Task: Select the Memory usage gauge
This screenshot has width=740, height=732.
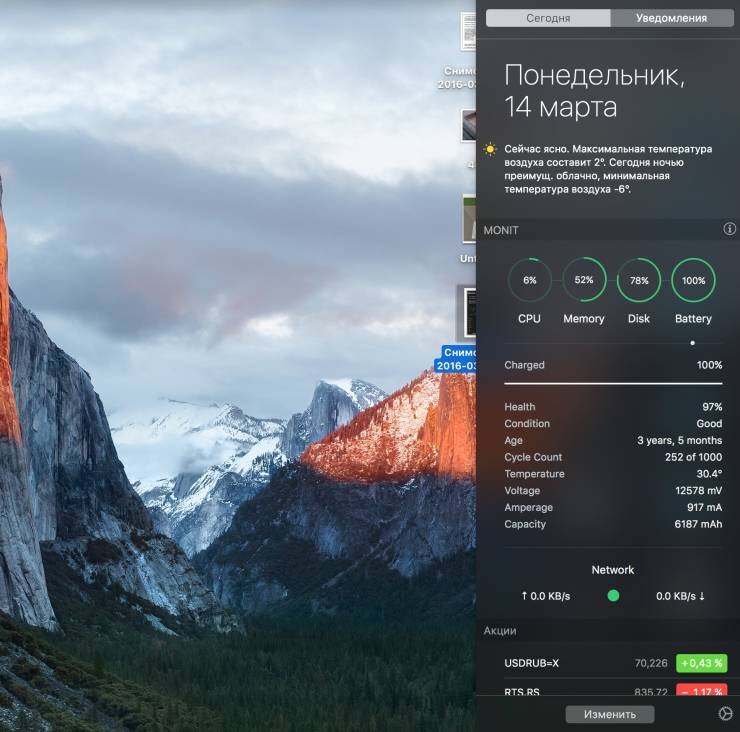Action: pos(584,280)
